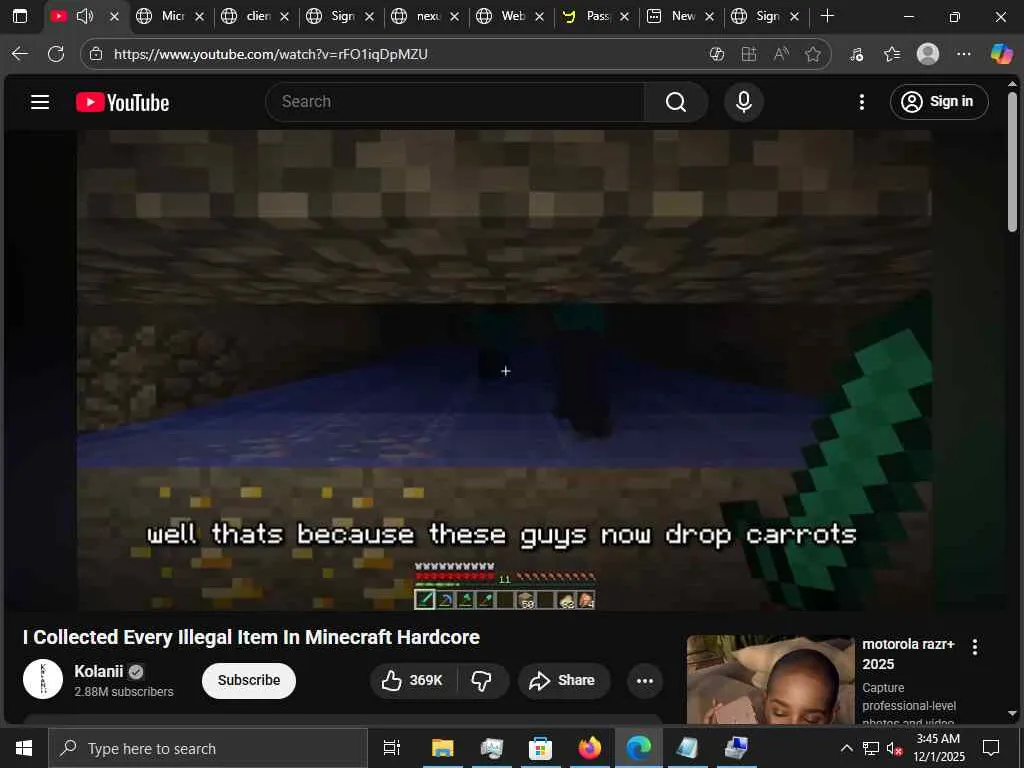Viewport: 1024px width, 768px height.
Task: Open Edge Settings and more menu
Action: (964, 54)
